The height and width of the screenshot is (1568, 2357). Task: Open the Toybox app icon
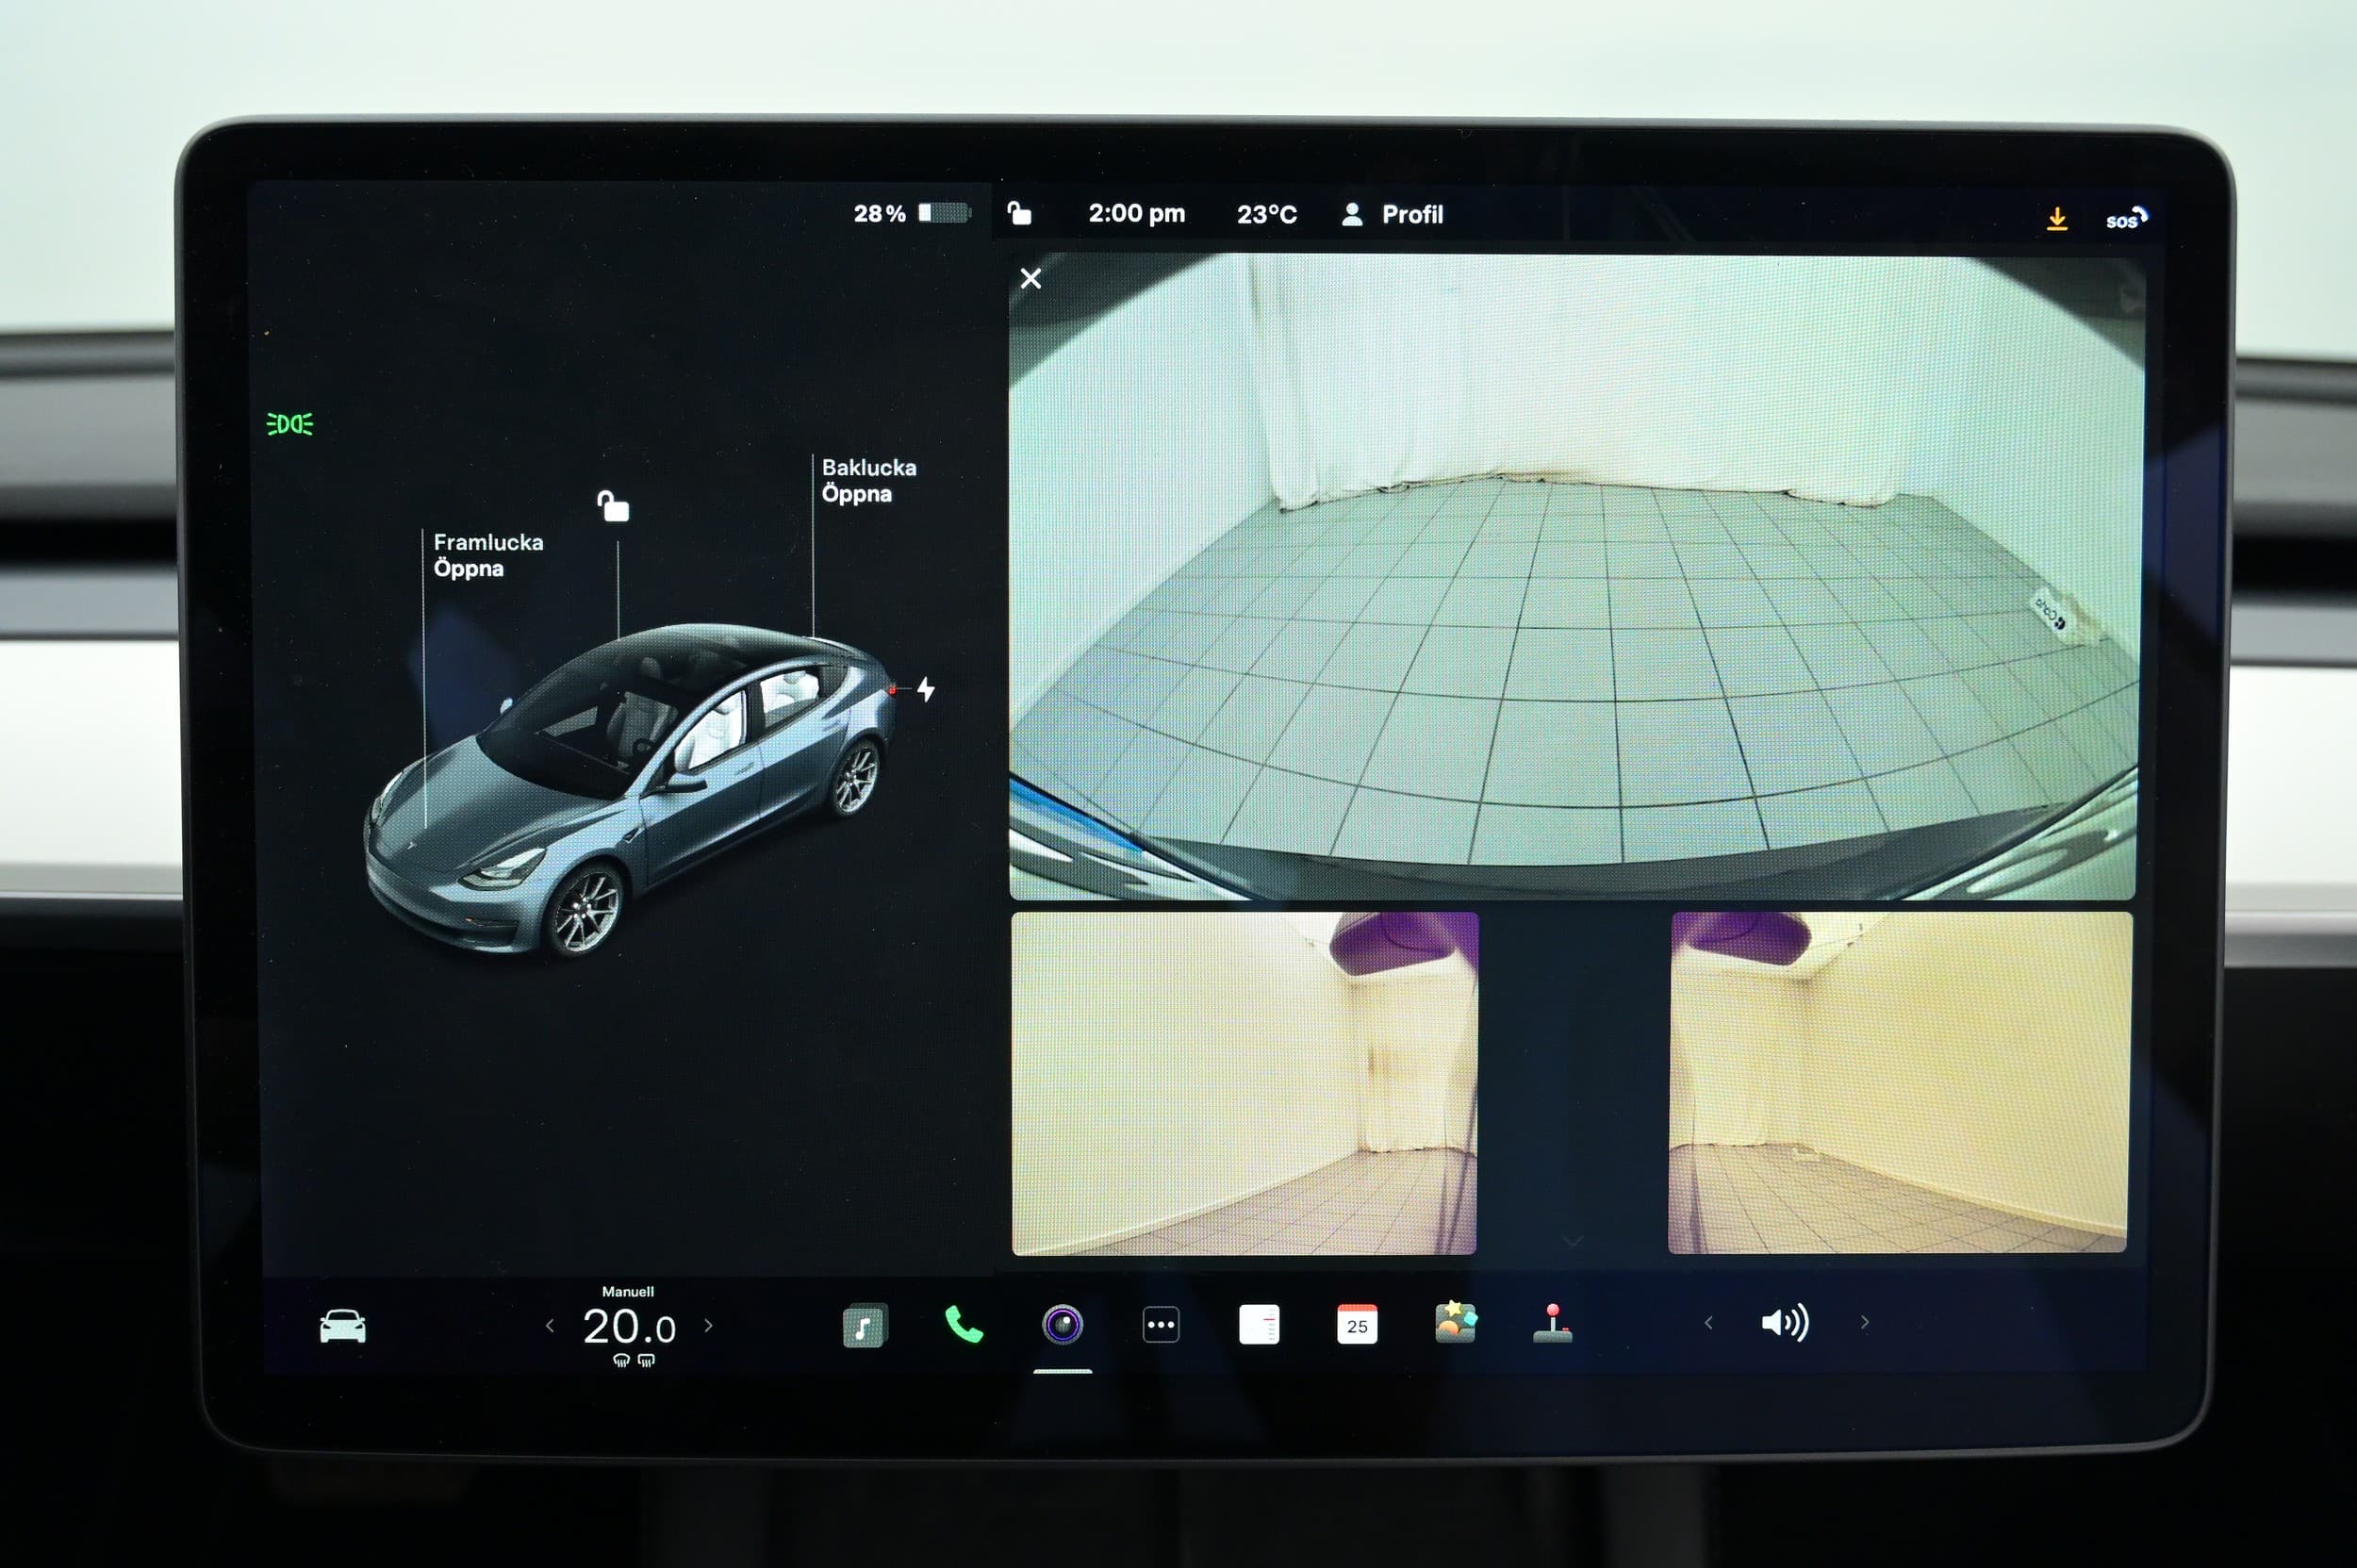tap(1455, 1323)
